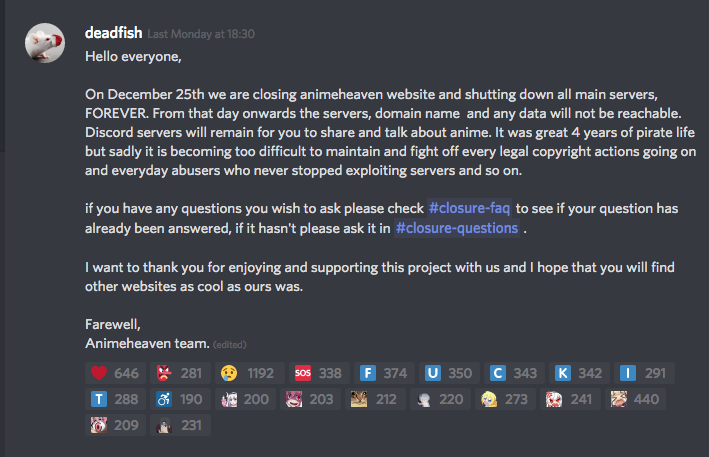Click the crying face reaction with 1192
The height and width of the screenshot is (457, 709).
click(x=247, y=373)
